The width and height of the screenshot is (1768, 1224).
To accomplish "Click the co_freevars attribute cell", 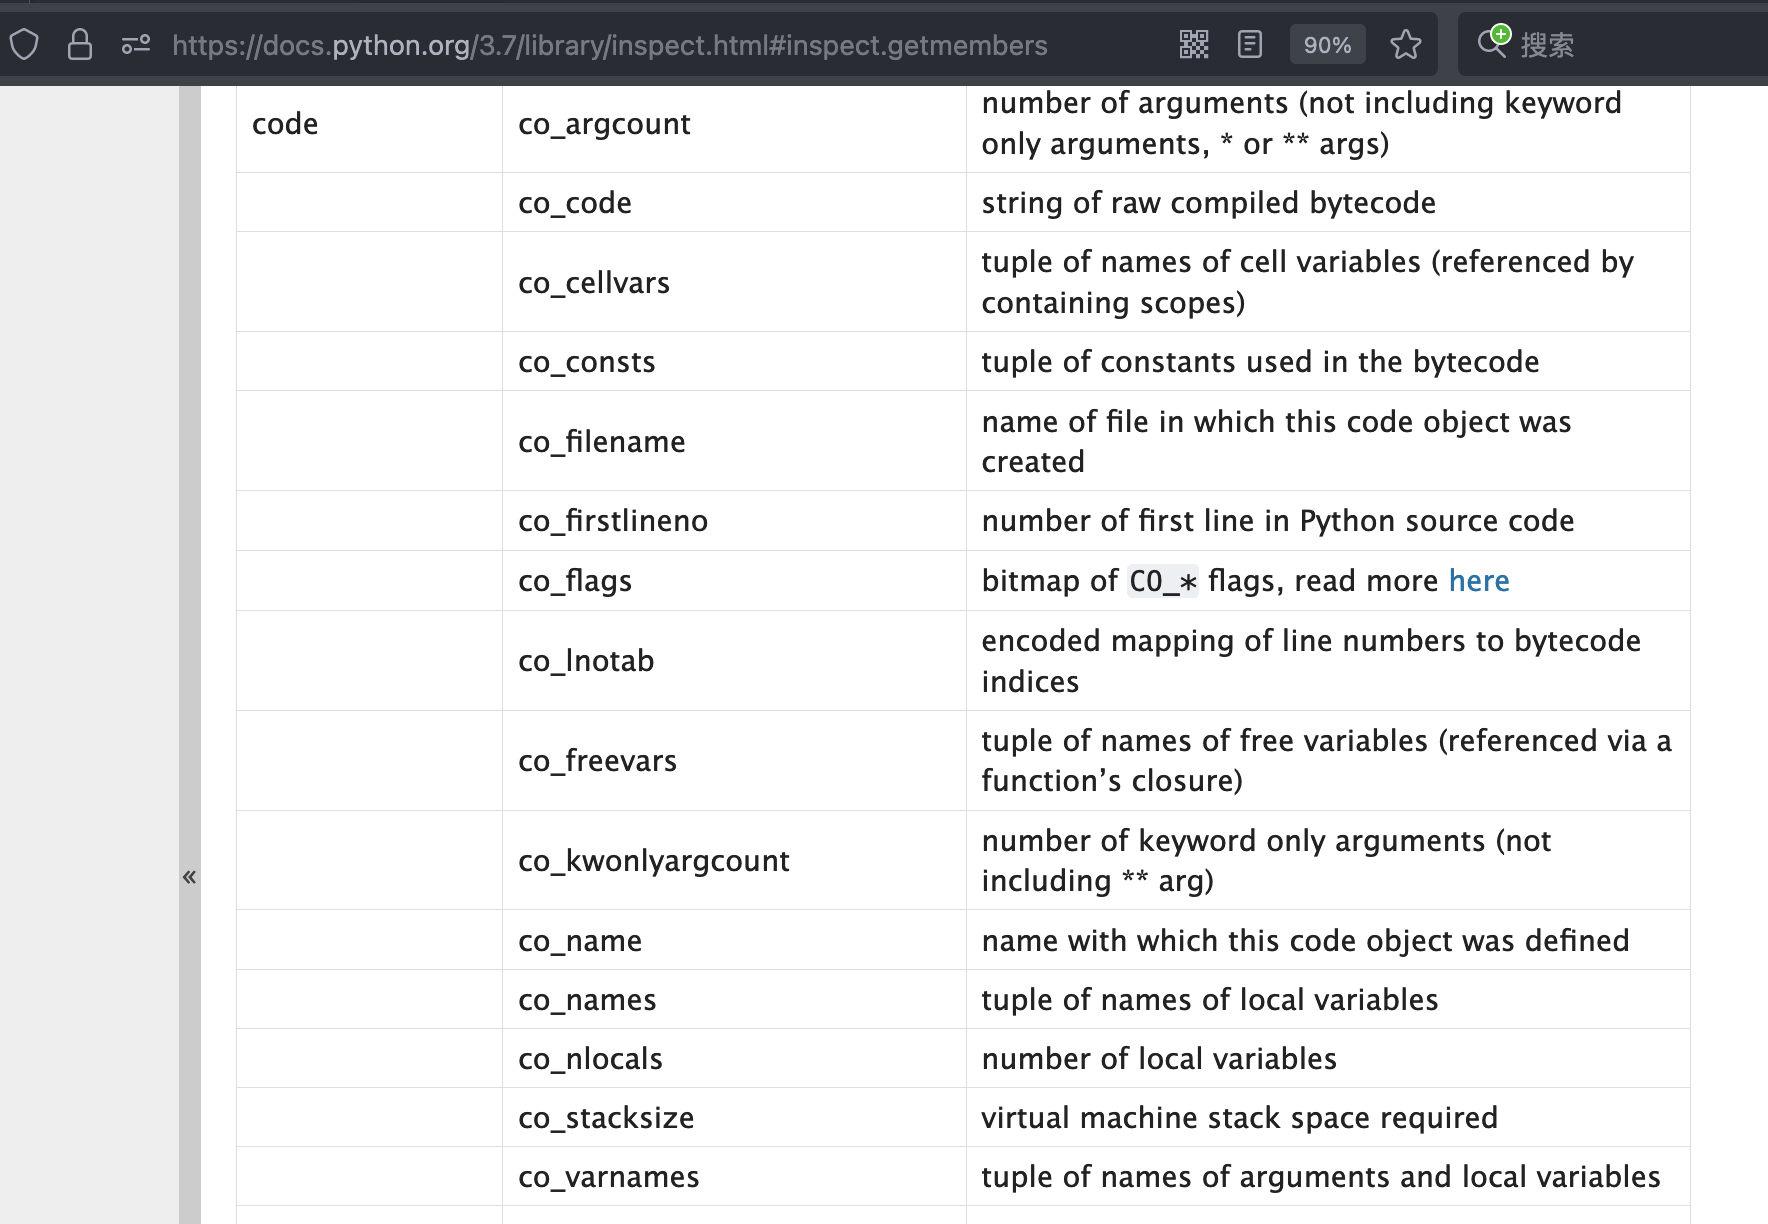I will coord(734,760).
